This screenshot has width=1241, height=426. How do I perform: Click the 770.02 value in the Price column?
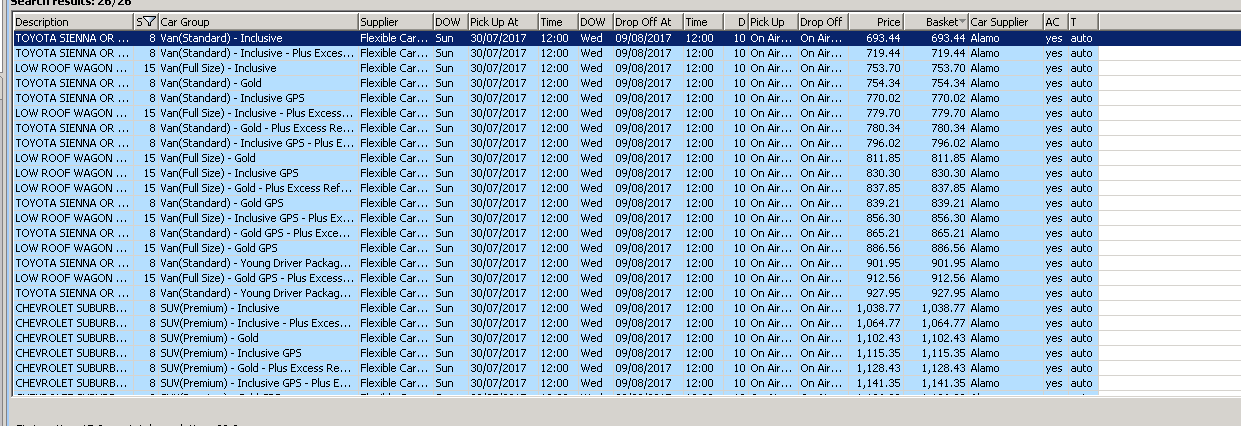pos(883,98)
